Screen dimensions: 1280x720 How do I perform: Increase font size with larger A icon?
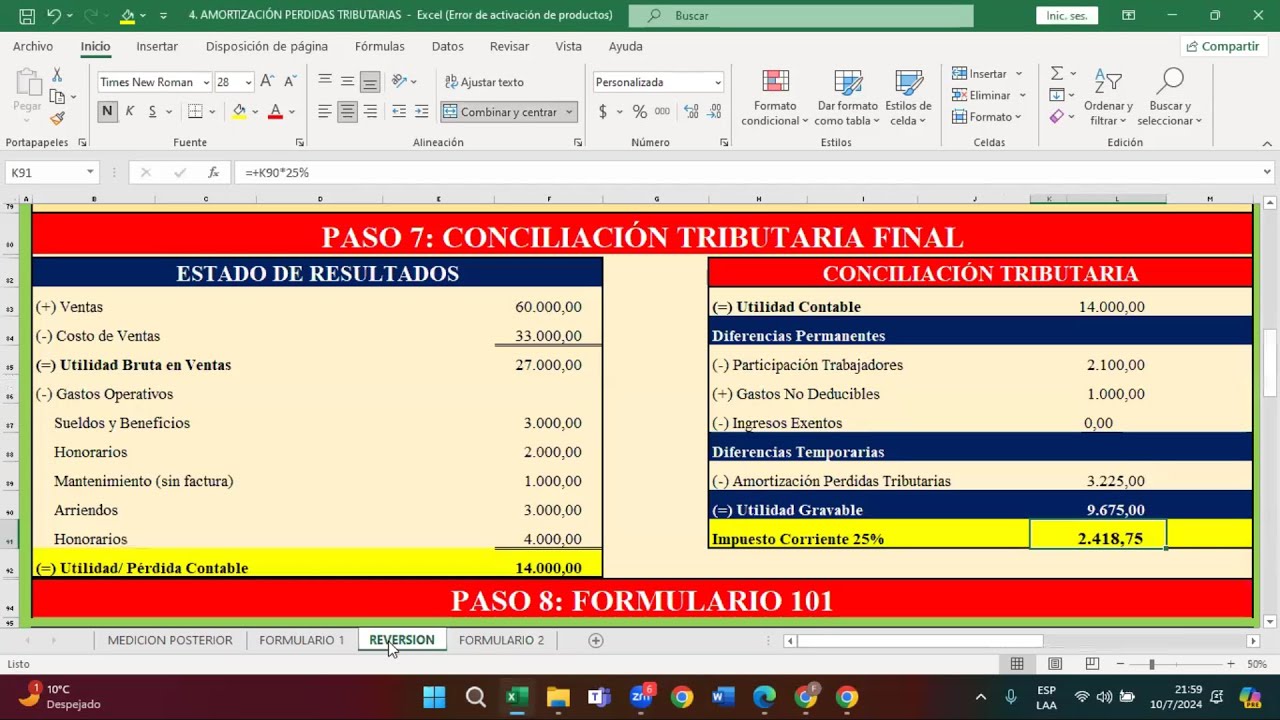coord(267,82)
